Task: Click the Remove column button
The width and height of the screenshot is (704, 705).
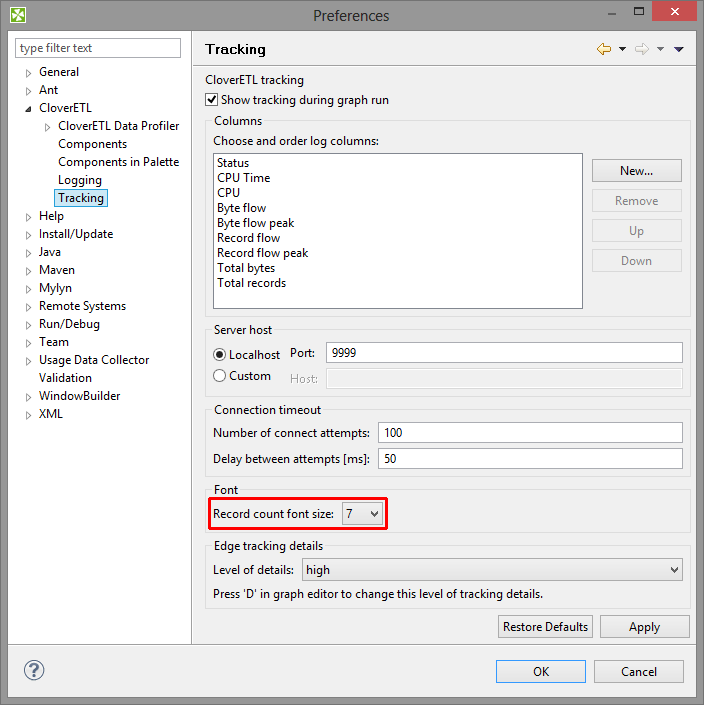Action: (x=637, y=201)
